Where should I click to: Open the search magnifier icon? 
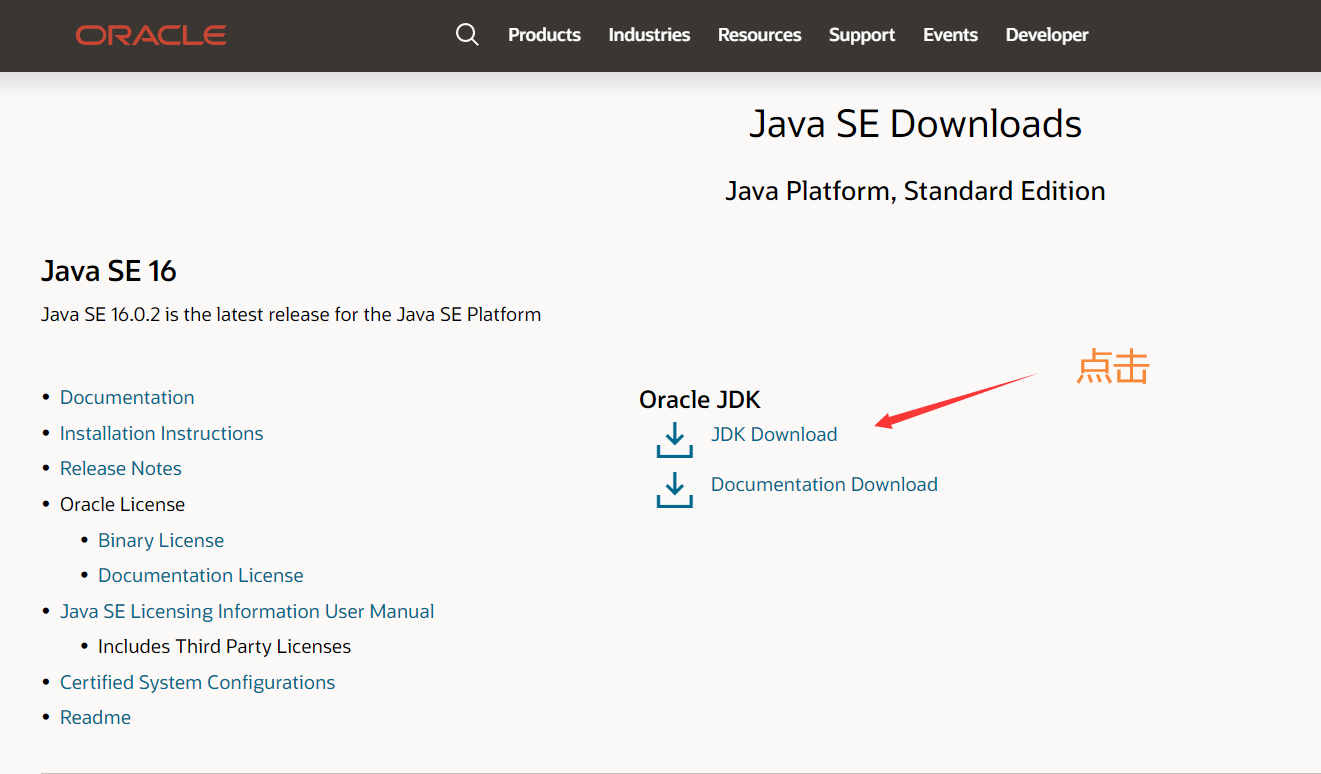467,34
